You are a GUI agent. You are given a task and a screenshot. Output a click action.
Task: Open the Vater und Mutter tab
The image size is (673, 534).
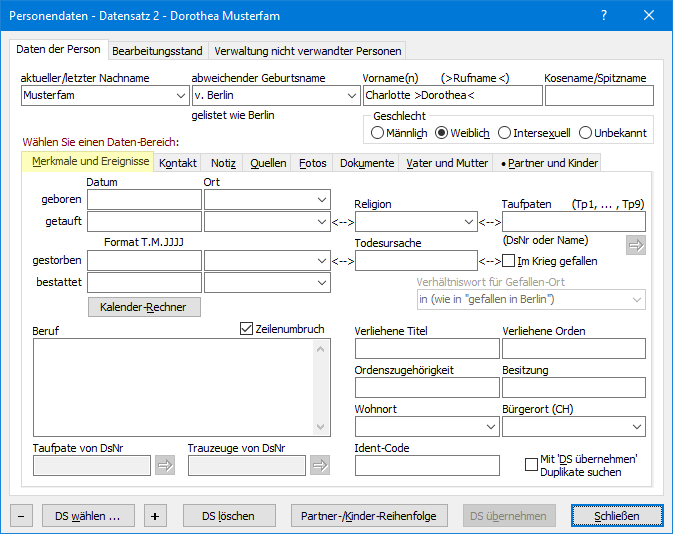click(x=447, y=163)
